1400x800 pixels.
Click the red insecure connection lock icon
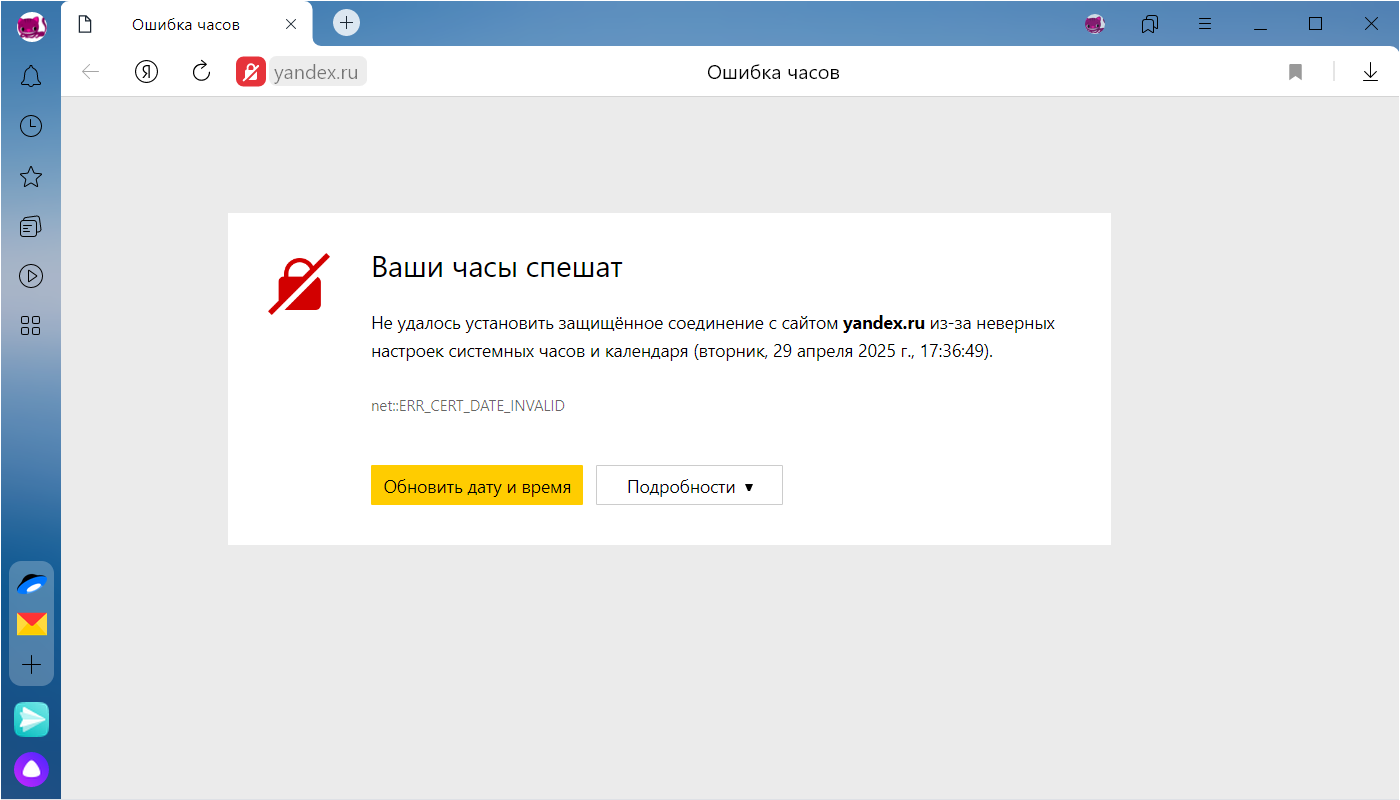point(251,72)
